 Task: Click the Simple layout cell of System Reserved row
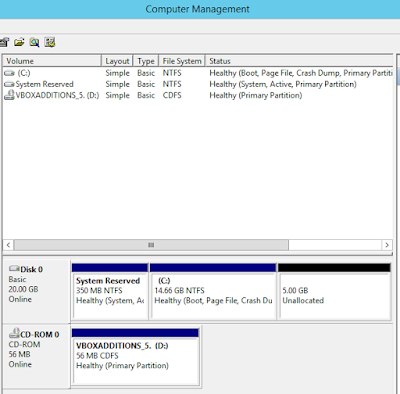tap(117, 84)
